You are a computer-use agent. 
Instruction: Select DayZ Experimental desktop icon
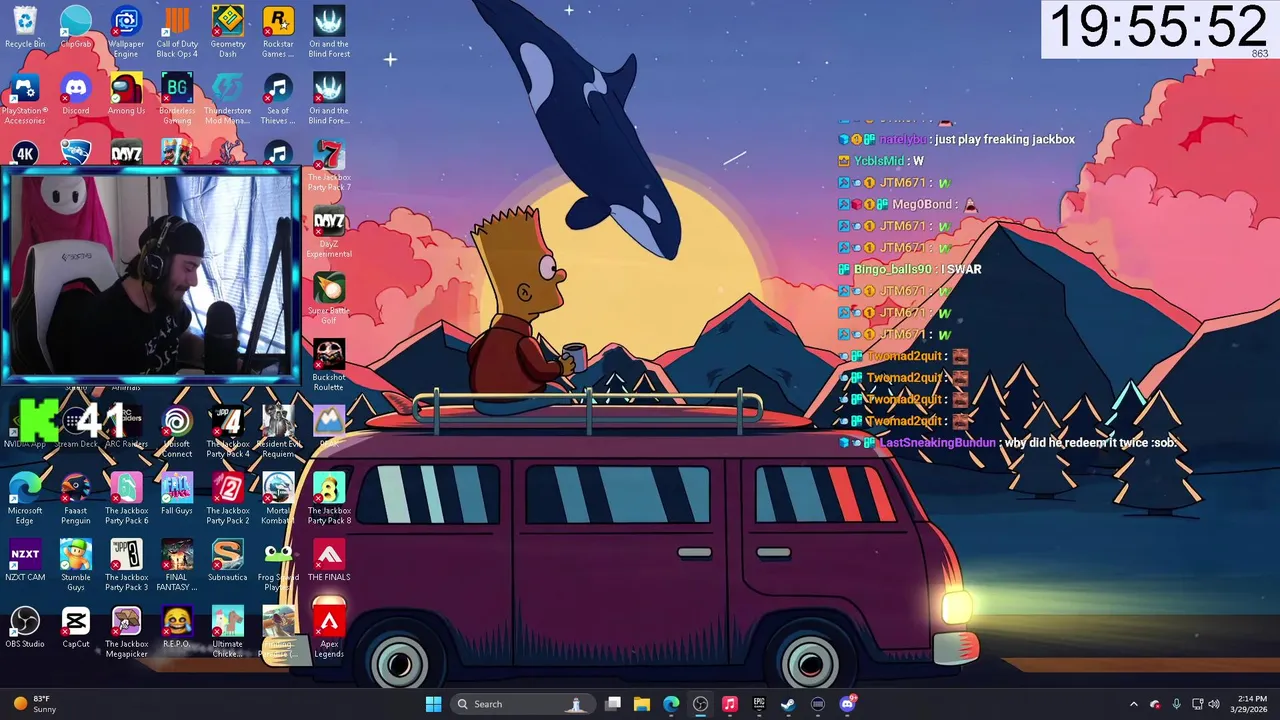click(x=329, y=233)
